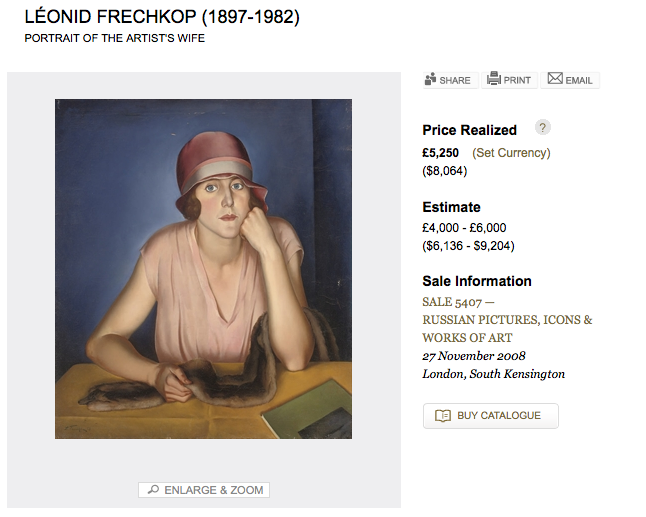Click the SHARE label
Viewport: 646px width, 517px height.
(x=455, y=80)
